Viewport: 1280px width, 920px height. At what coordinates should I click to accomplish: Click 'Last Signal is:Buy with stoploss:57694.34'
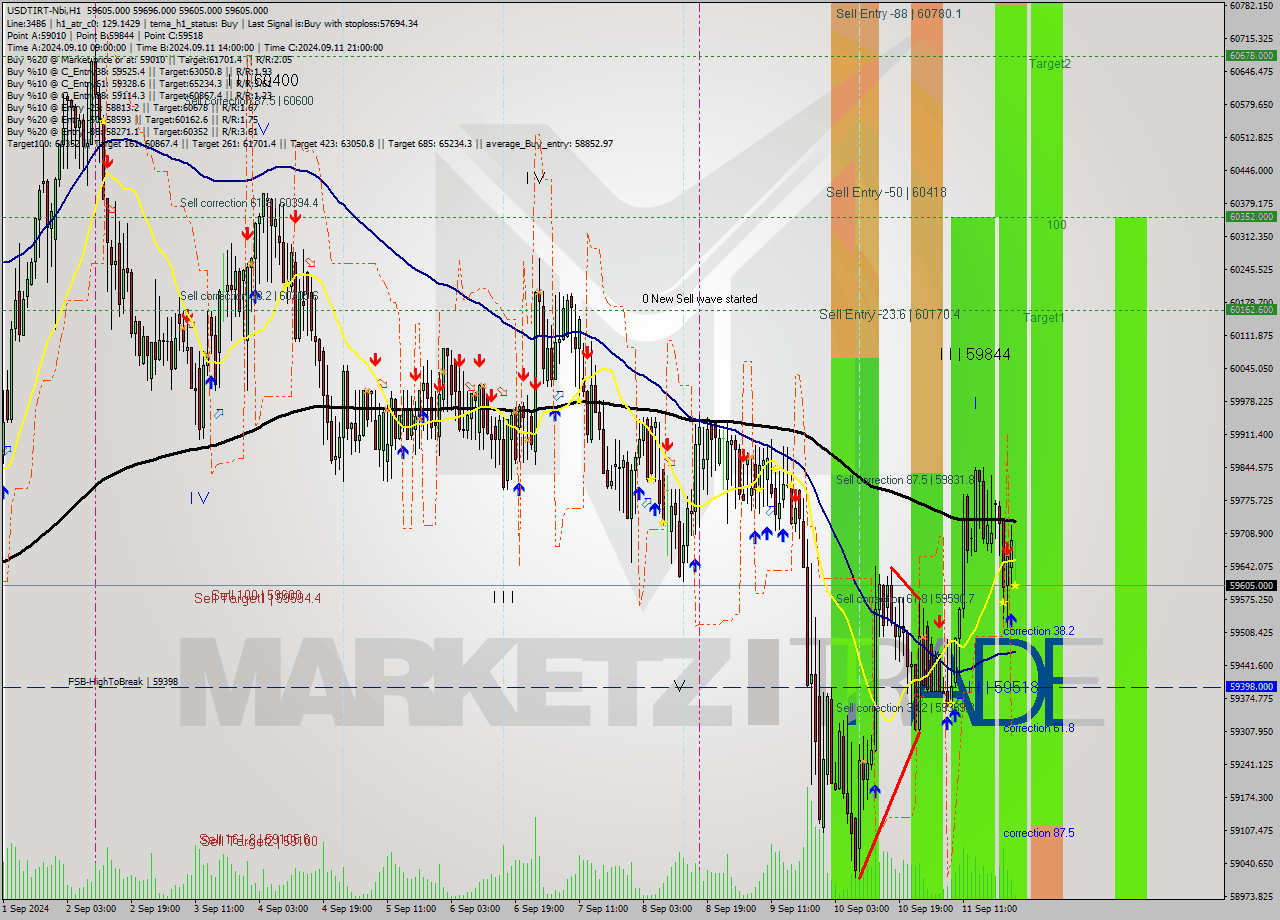[332, 23]
